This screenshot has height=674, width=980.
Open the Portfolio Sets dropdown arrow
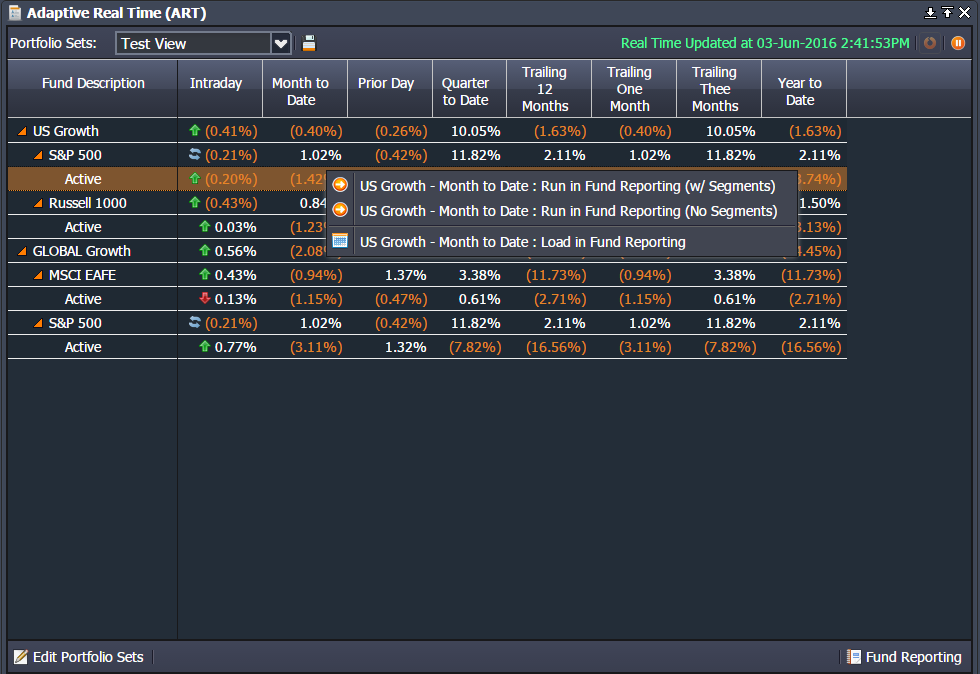[x=281, y=43]
